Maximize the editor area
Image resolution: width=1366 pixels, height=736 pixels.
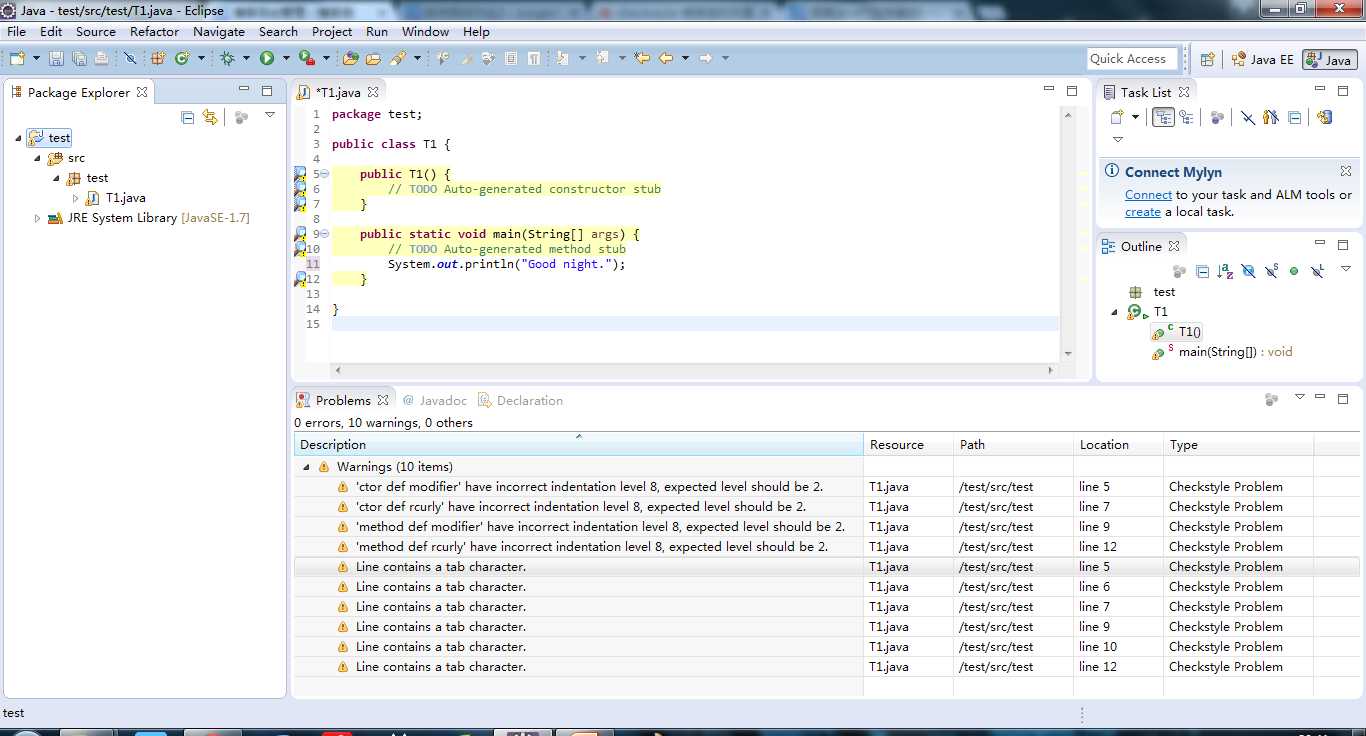pyautogui.click(x=1072, y=90)
